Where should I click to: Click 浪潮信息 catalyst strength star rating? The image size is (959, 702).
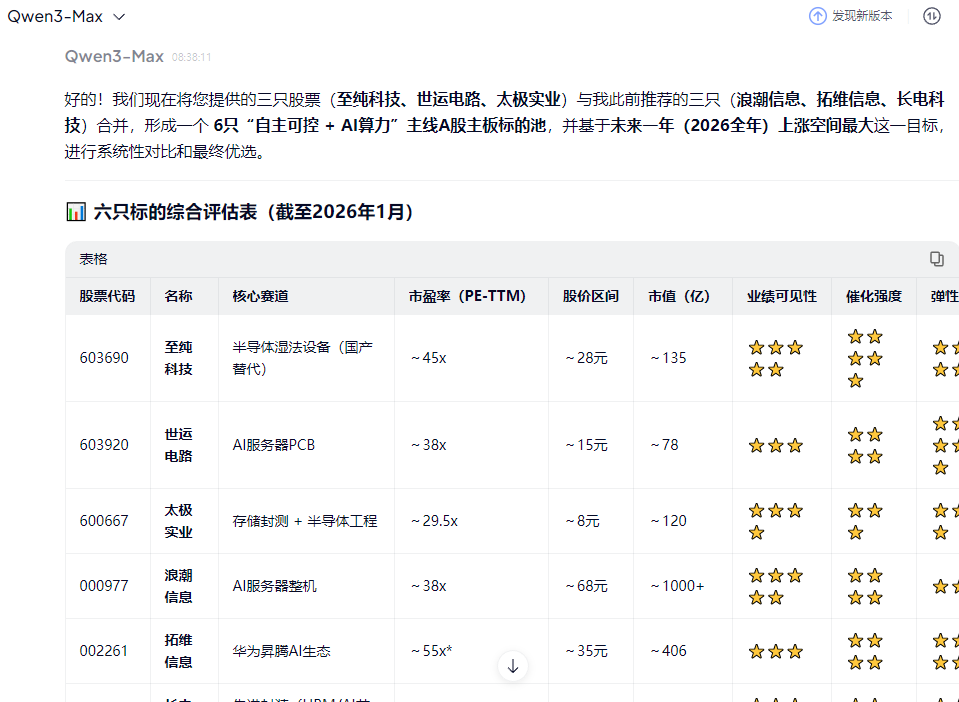pyautogui.click(x=865, y=586)
